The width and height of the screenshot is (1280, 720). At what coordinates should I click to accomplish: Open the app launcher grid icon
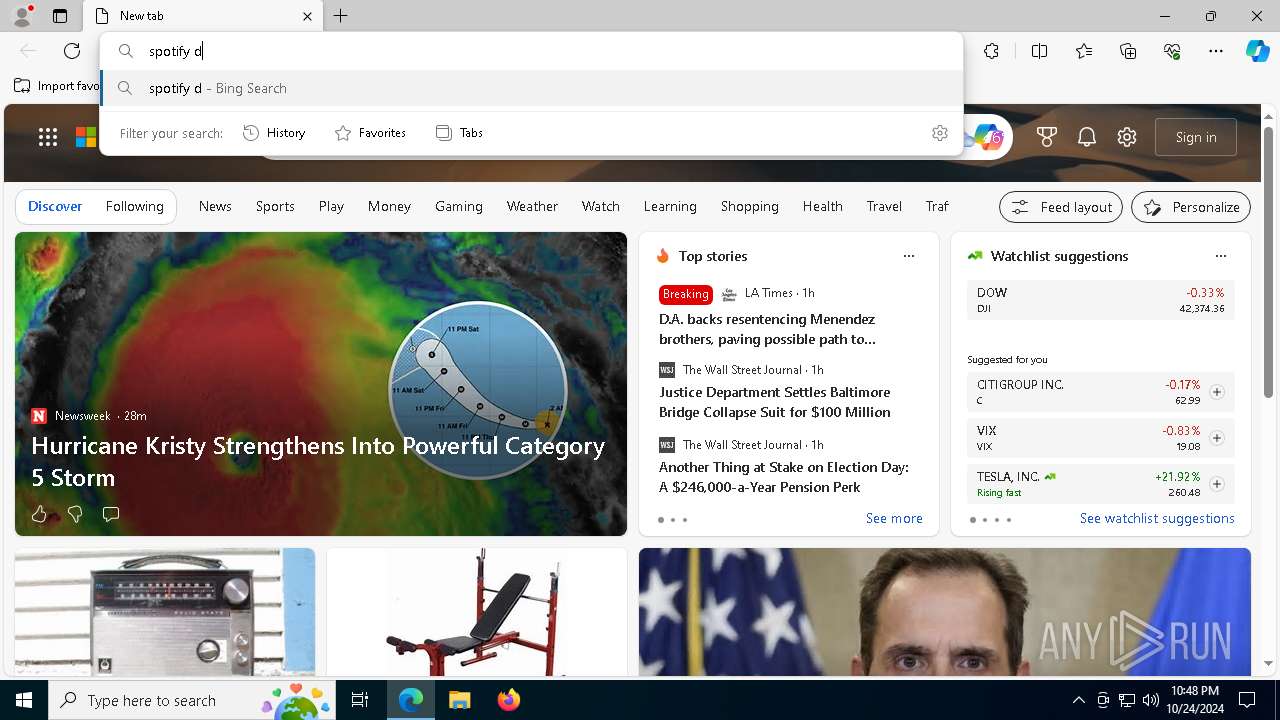(48, 137)
